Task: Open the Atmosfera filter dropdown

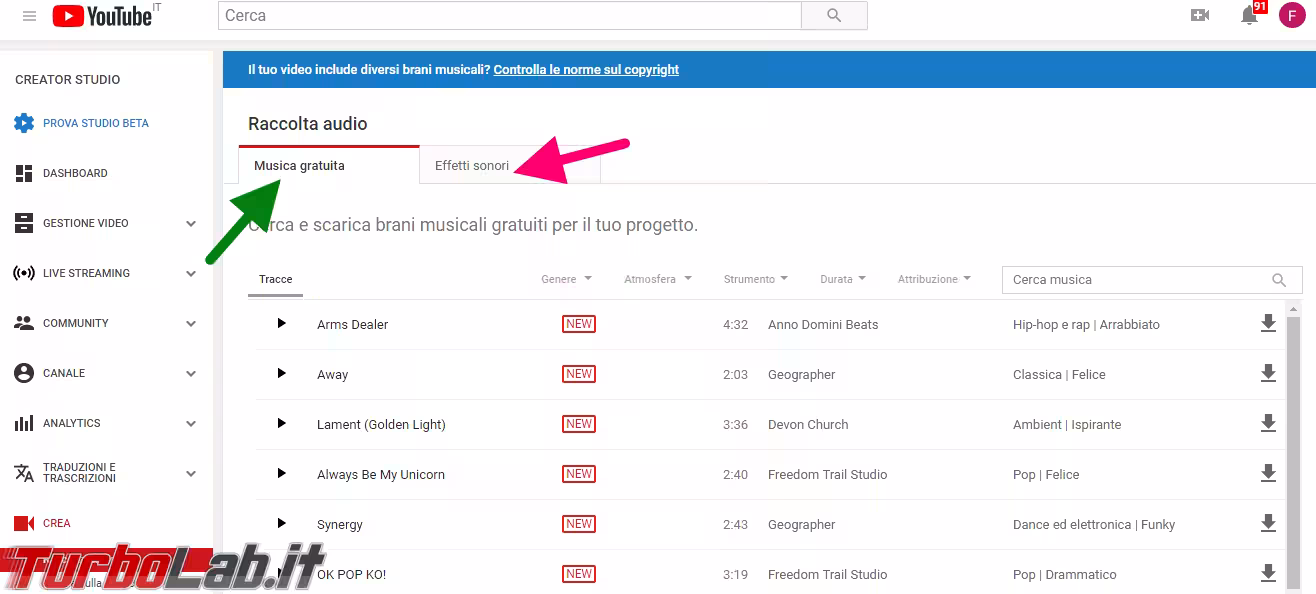Action: [x=657, y=279]
